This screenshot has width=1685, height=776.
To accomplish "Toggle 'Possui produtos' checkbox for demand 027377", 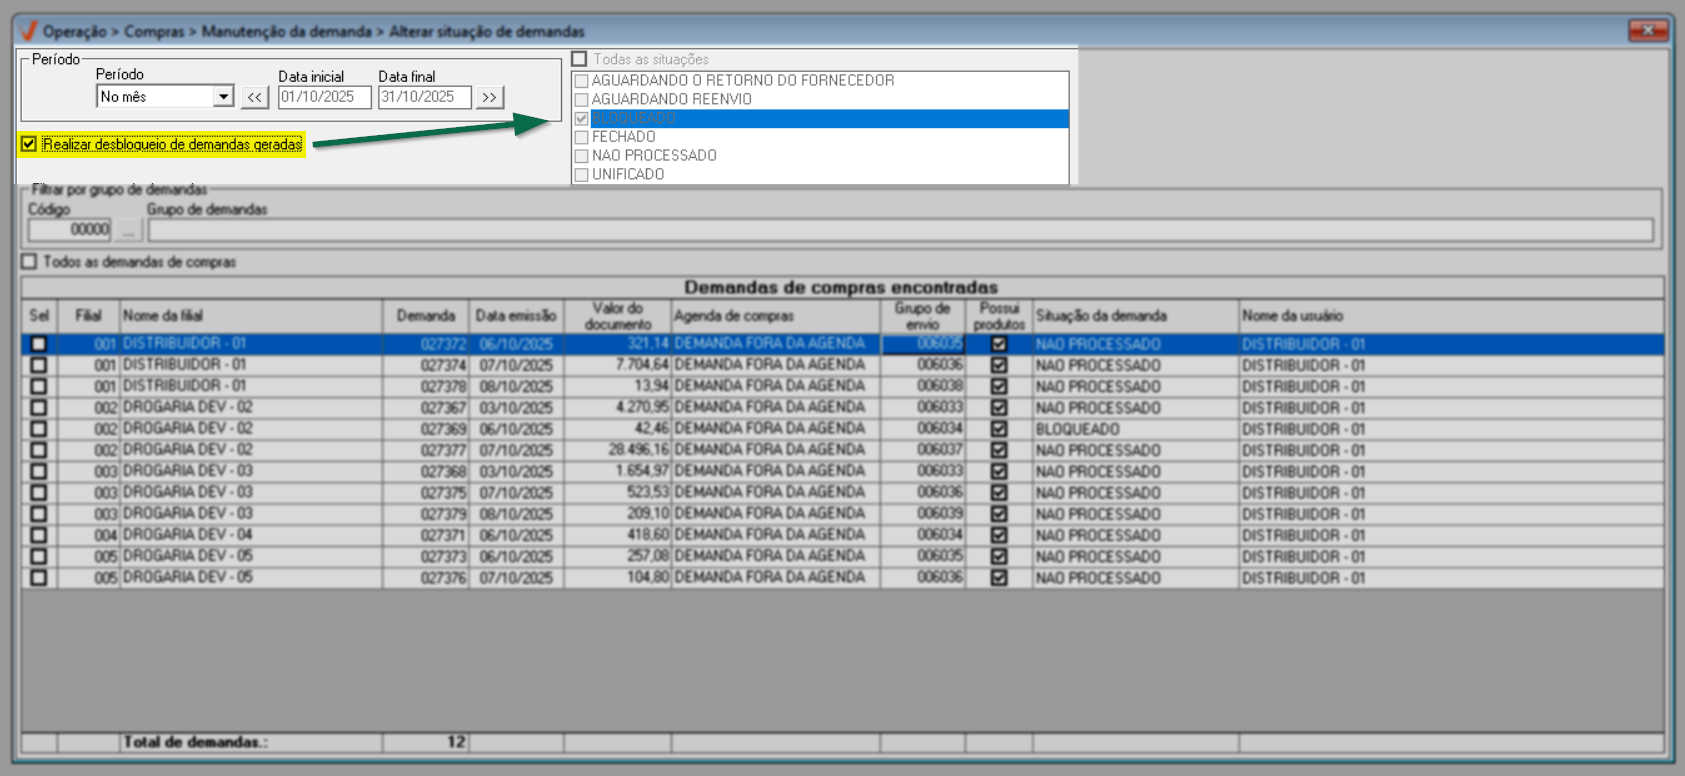I will point(999,450).
